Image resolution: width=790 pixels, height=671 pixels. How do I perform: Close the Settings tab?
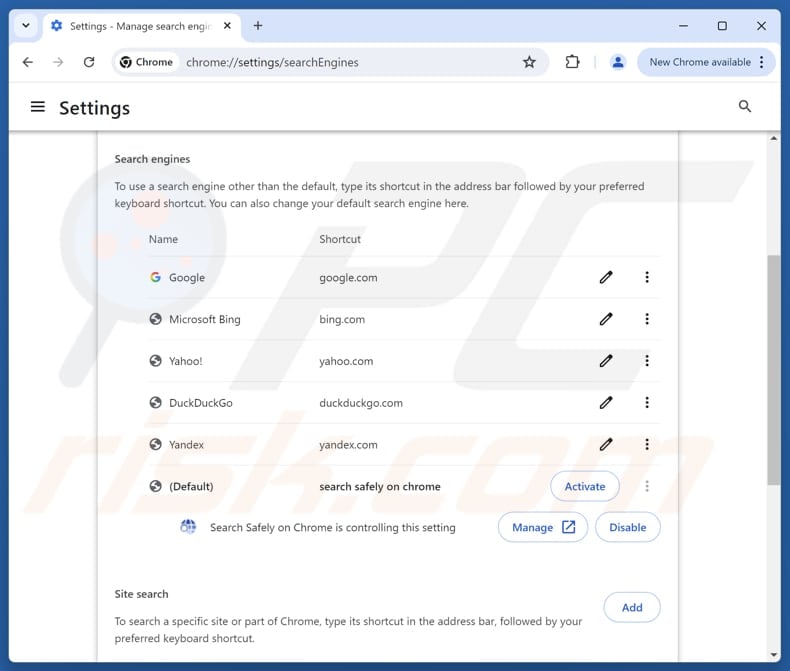[227, 26]
